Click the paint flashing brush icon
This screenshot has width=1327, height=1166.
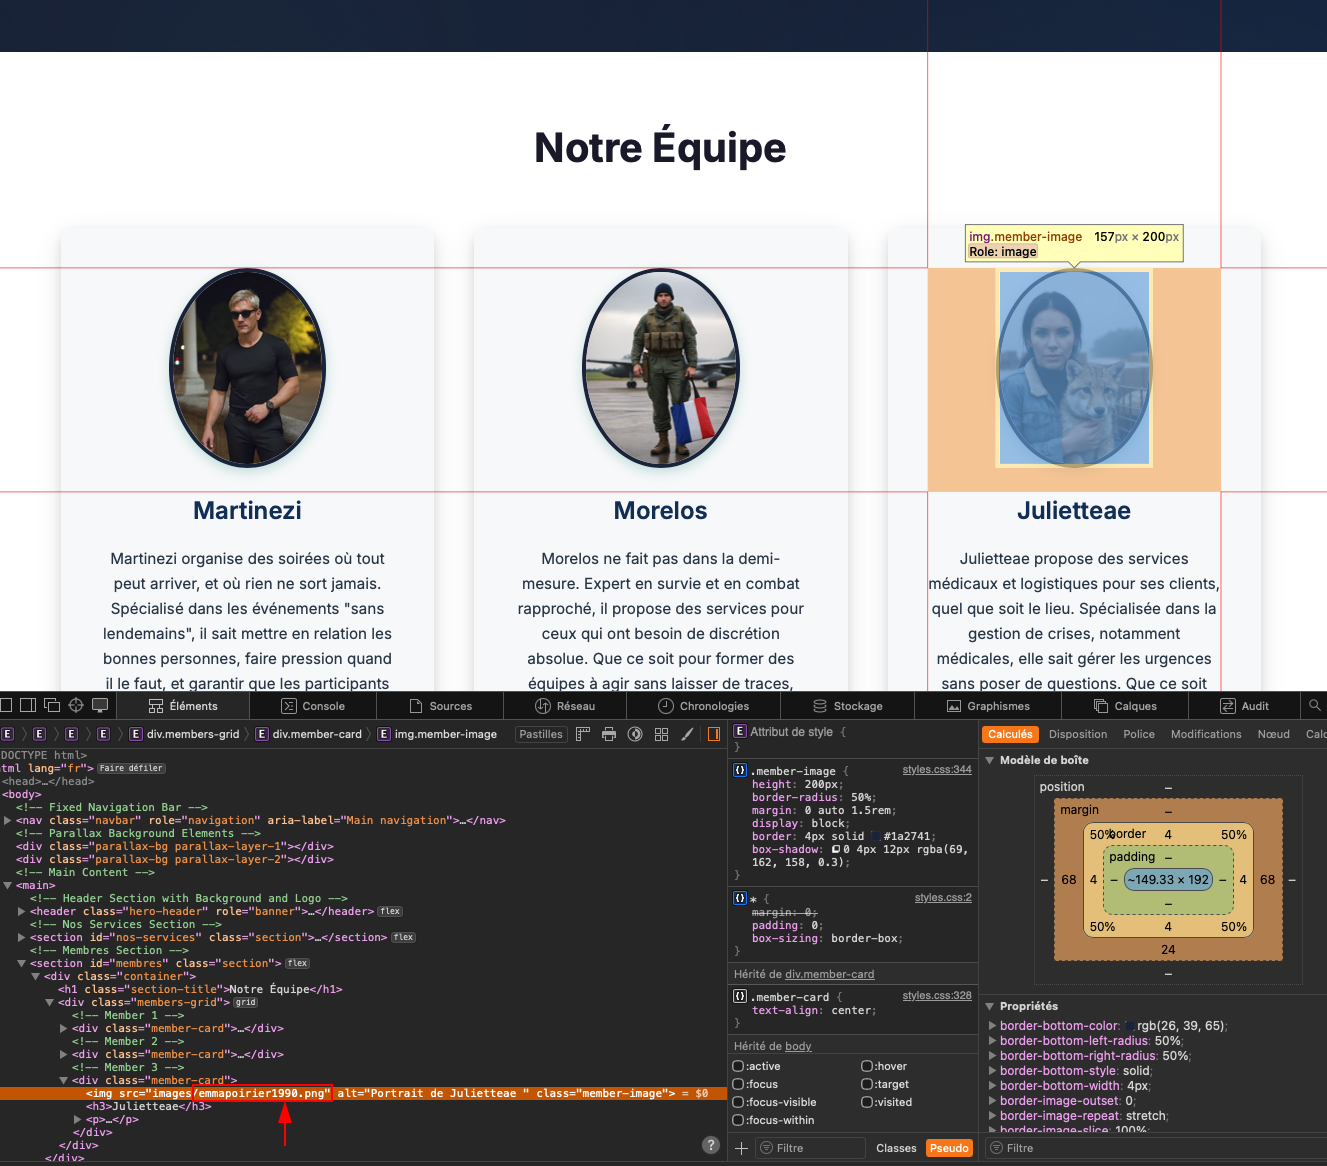click(x=687, y=734)
